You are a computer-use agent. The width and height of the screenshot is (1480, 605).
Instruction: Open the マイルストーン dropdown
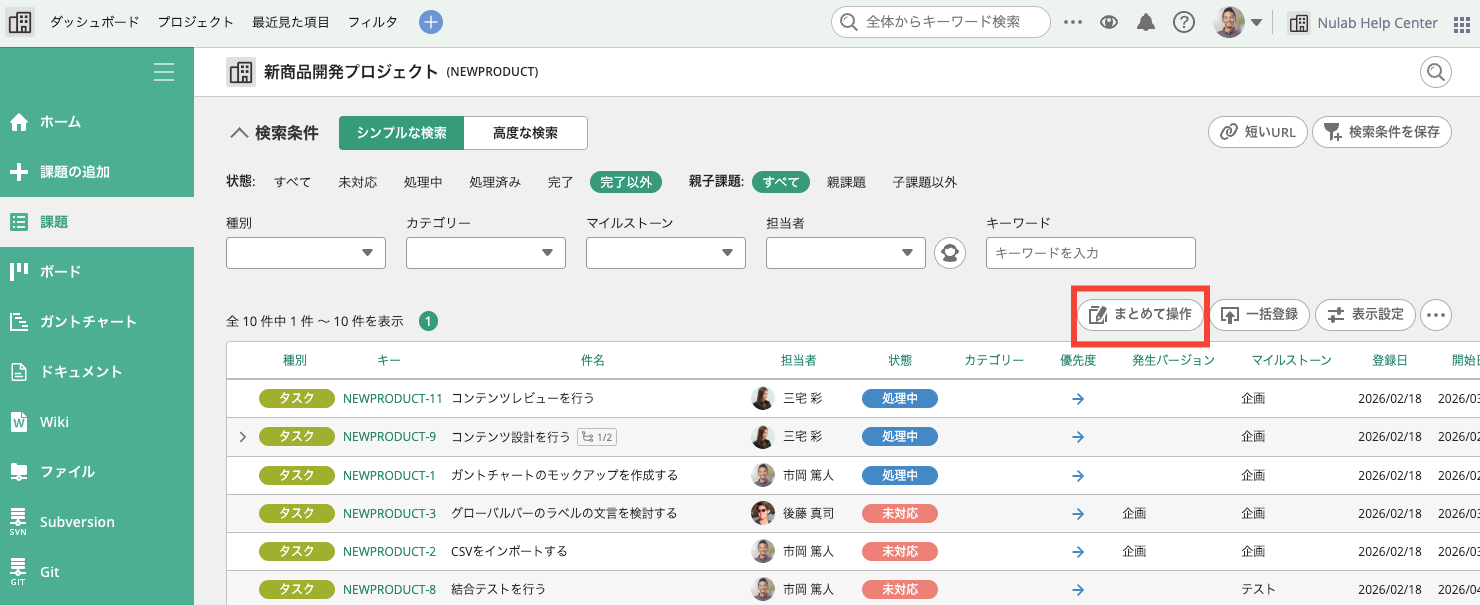pos(666,253)
